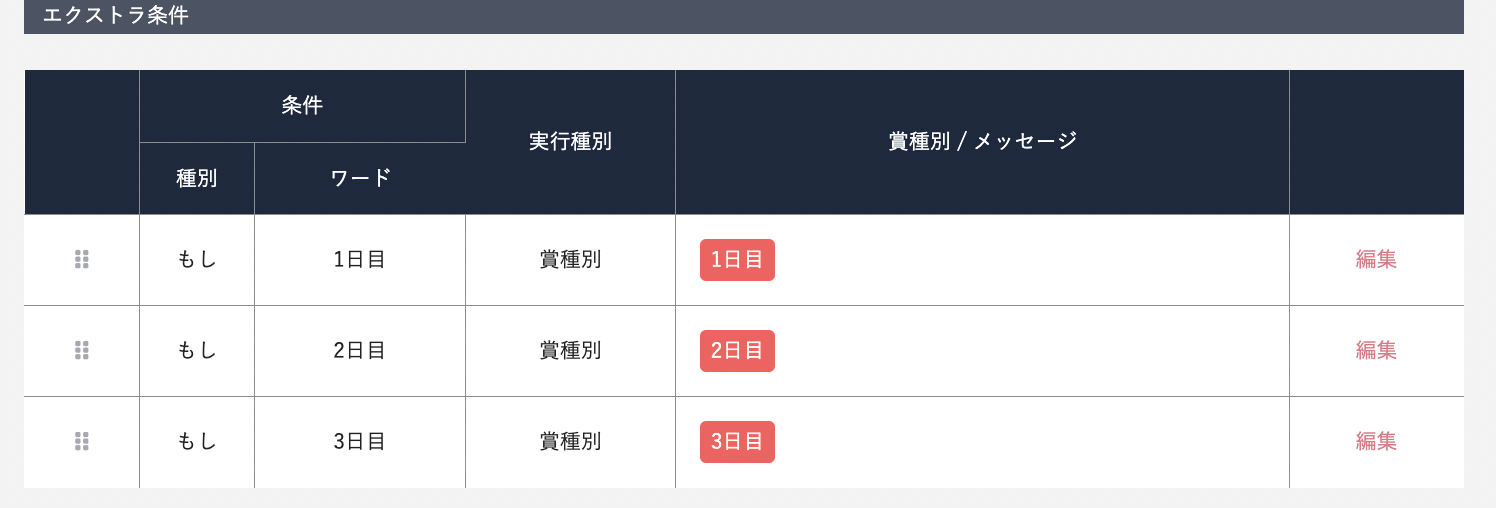Grab the drag handle of the 2日目 row
This screenshot has height=508, width=1496.
click(x=82, y=350)
